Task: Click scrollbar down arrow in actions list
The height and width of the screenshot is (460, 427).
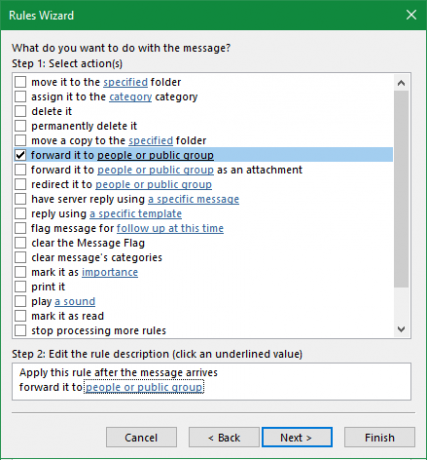Action: [401, 329]
